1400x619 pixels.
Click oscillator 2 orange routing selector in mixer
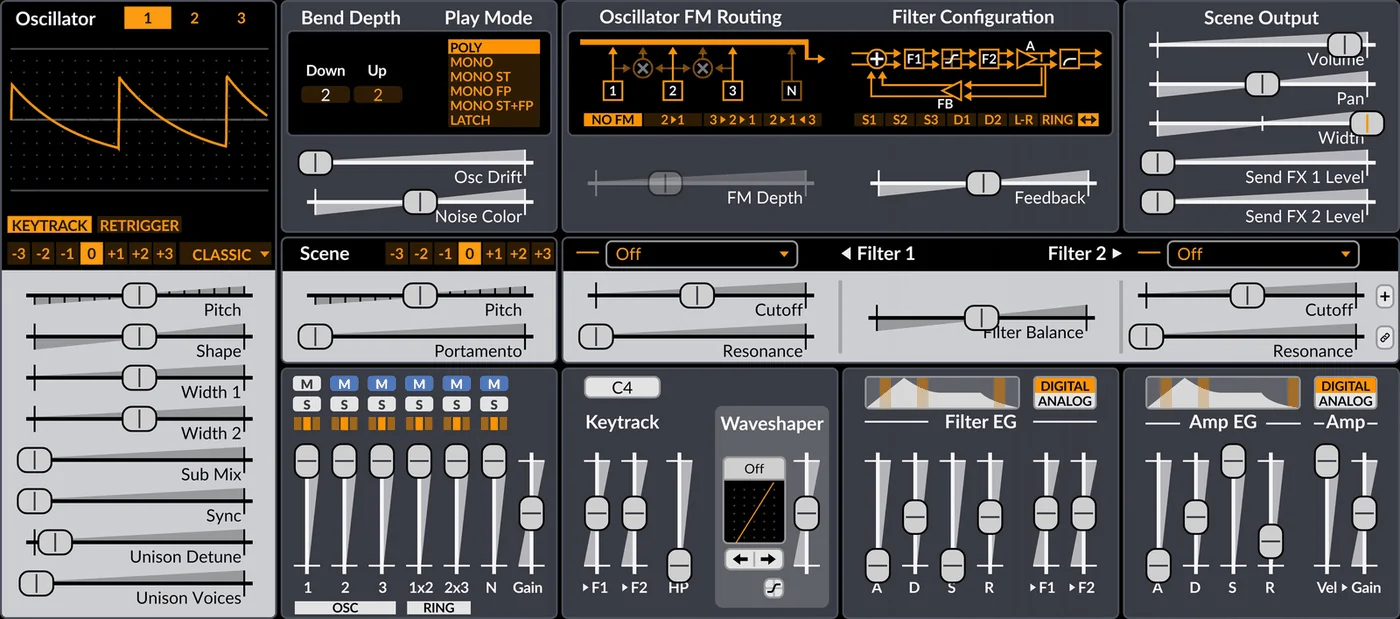tap(344, 424)
